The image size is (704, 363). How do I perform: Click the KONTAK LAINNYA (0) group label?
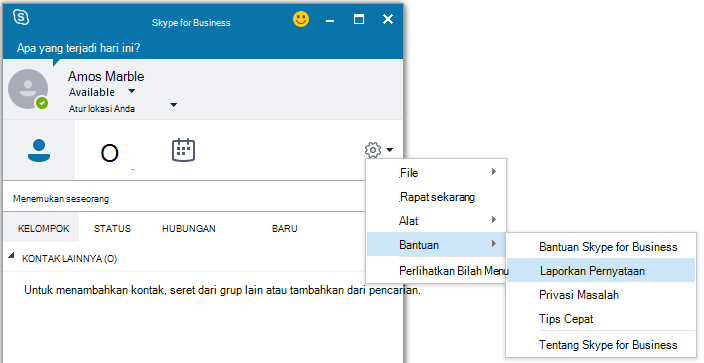pyautogui.click(x=69, y=259)
